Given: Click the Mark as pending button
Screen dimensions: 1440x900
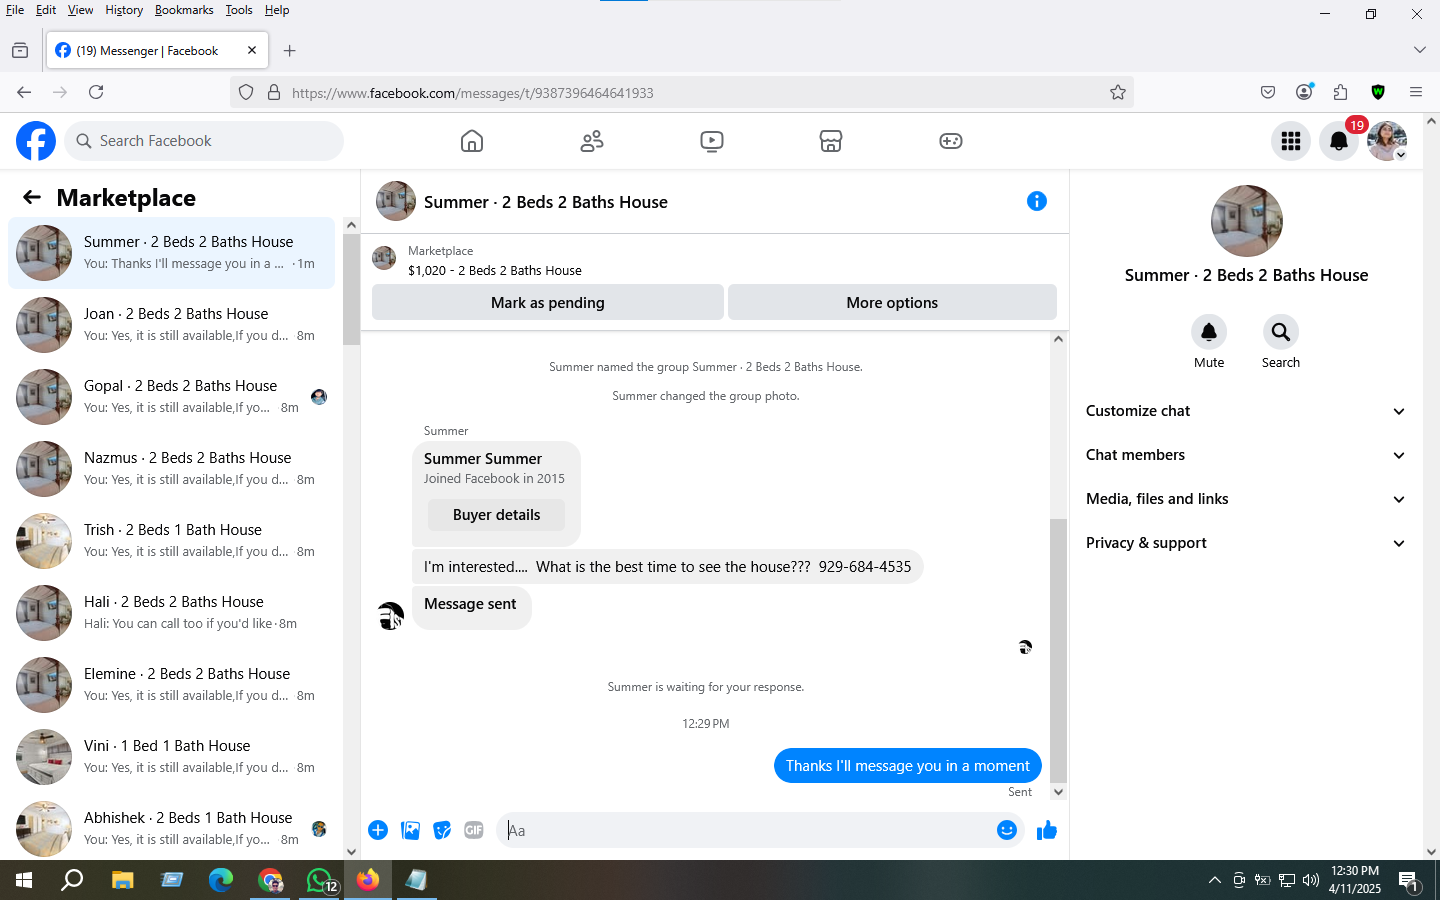Looking at the screenshot, I should tap(548, 302).
